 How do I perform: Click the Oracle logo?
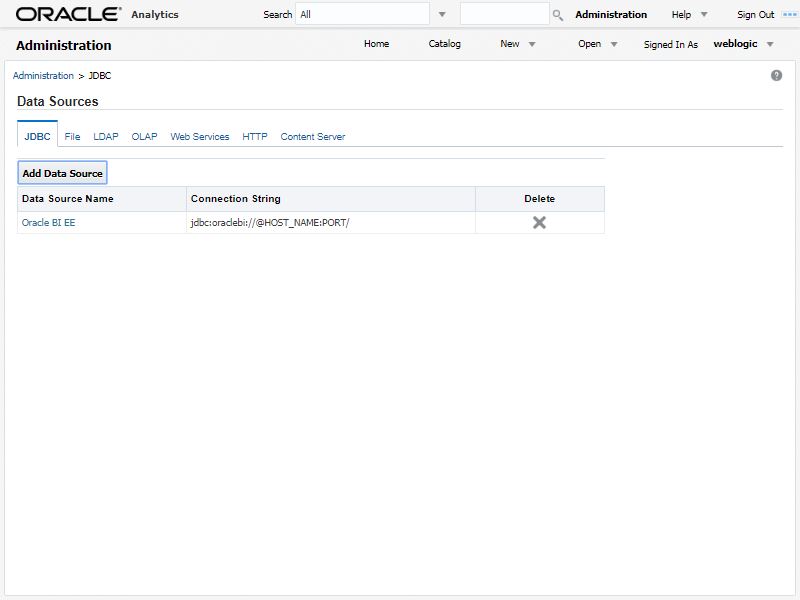click(x=69, y=14)
